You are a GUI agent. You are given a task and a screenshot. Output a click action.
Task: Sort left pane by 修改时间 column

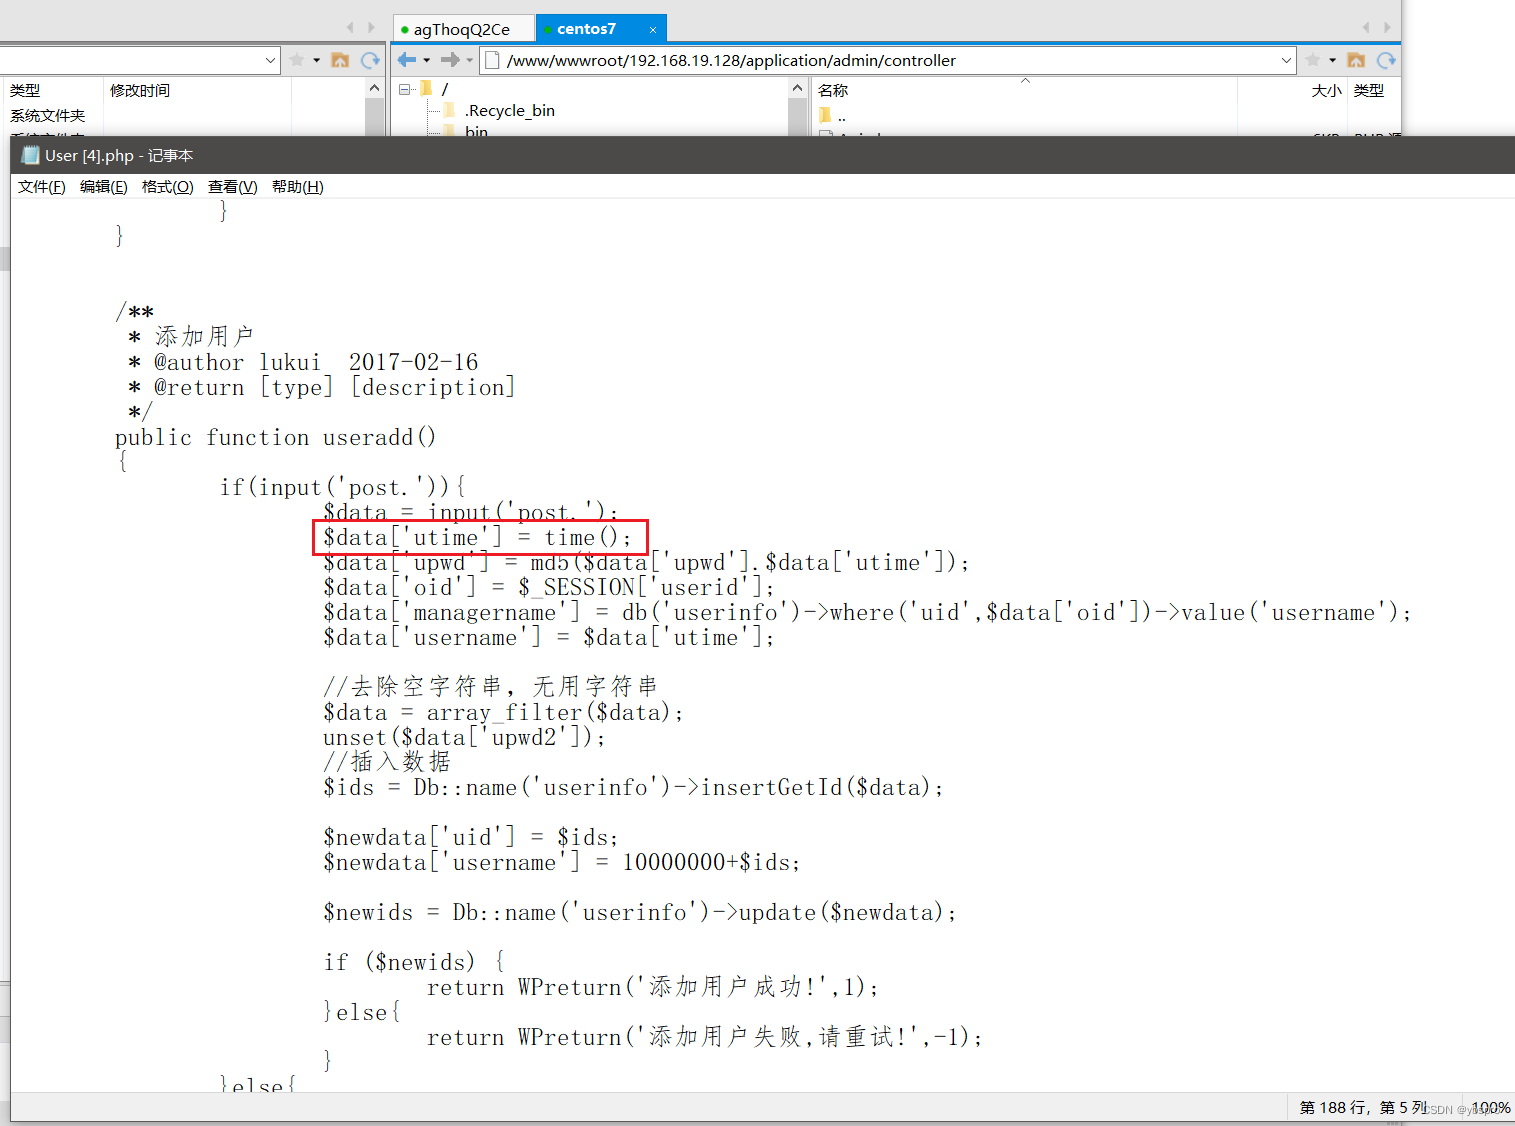[x=140, y=90]
